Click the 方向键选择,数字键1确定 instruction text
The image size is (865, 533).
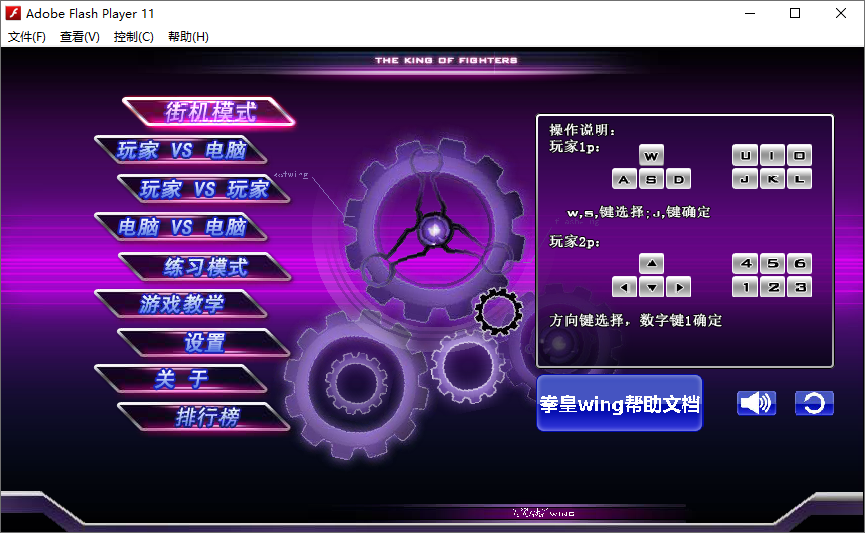click(636, 321)
